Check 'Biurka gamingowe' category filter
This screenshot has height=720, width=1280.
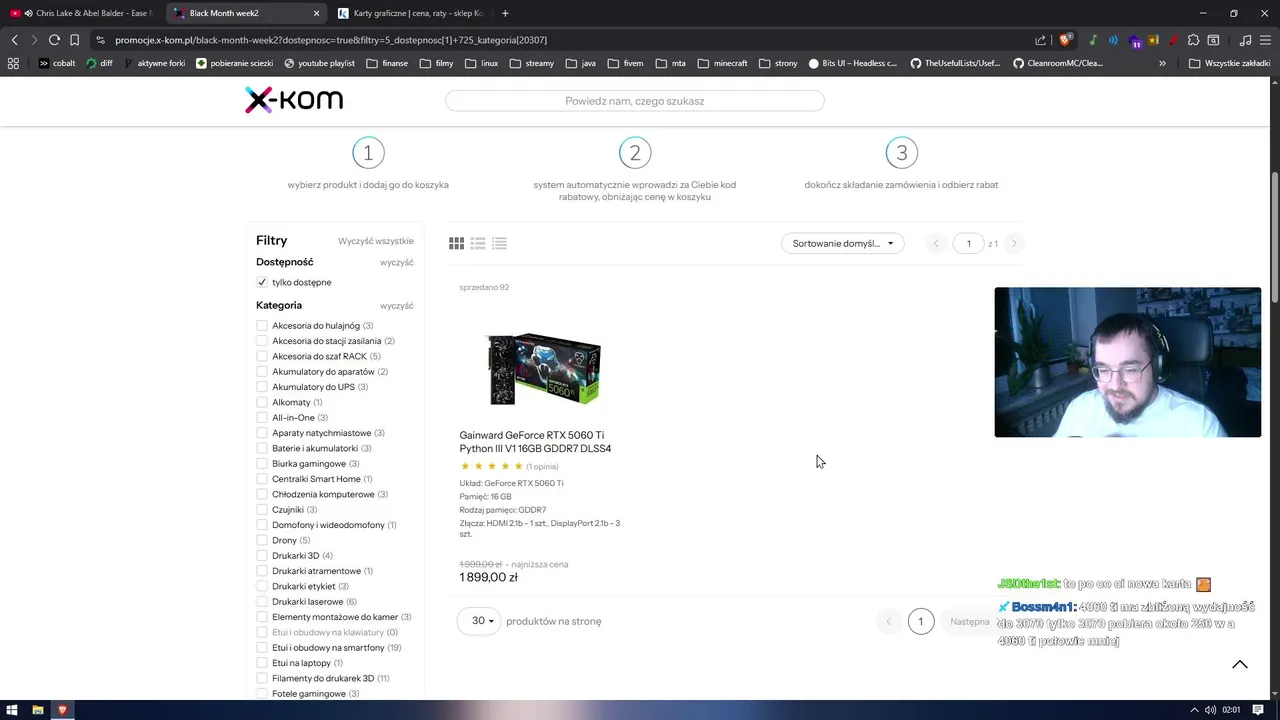(262, 463)
